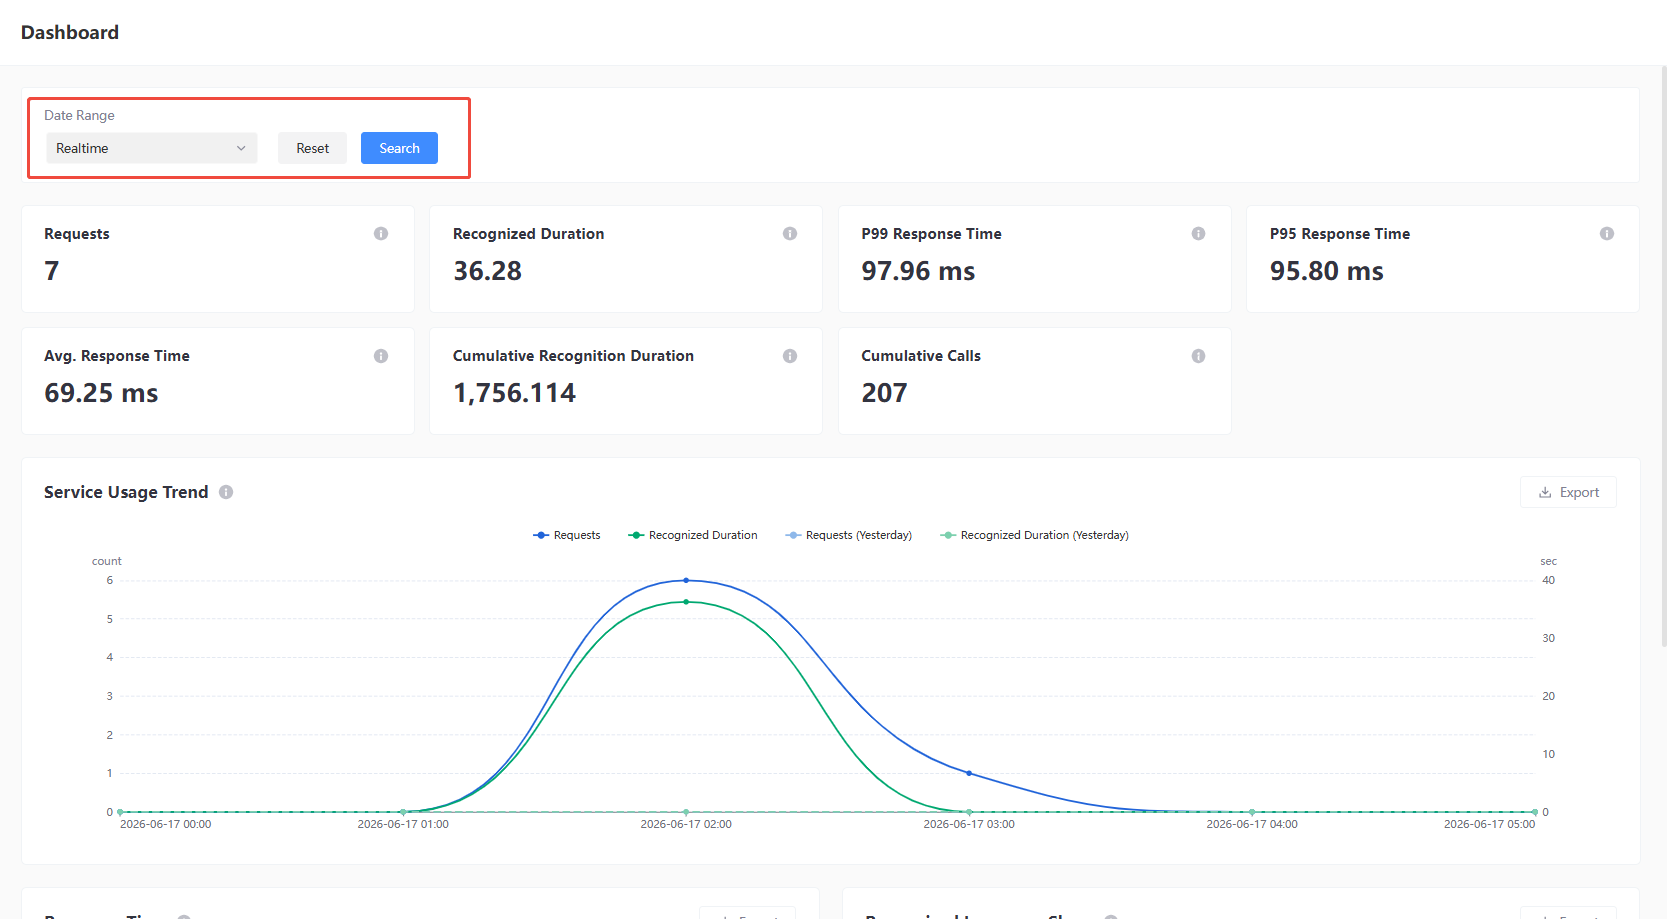The width and height of the screenshot is (1667, 919).
Task: Click the page vertical scrollbar
Action: tap(1663, 357)
